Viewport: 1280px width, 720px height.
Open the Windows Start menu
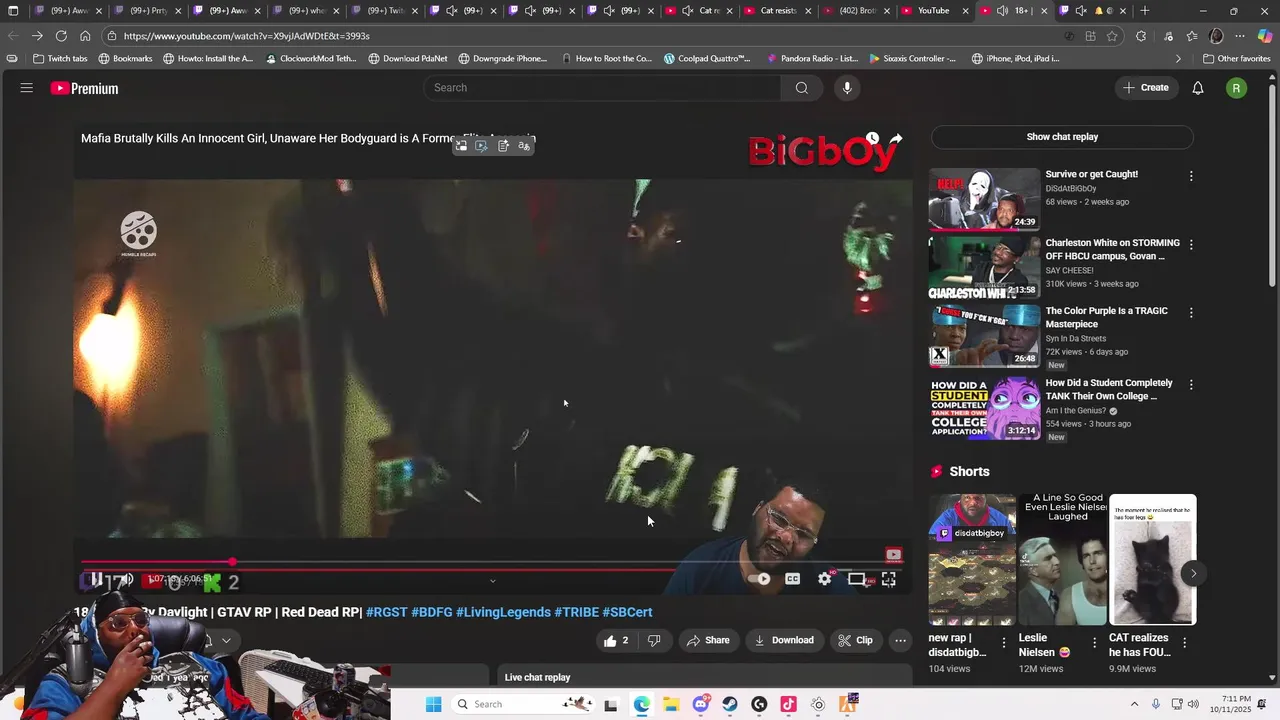[433, 704]
